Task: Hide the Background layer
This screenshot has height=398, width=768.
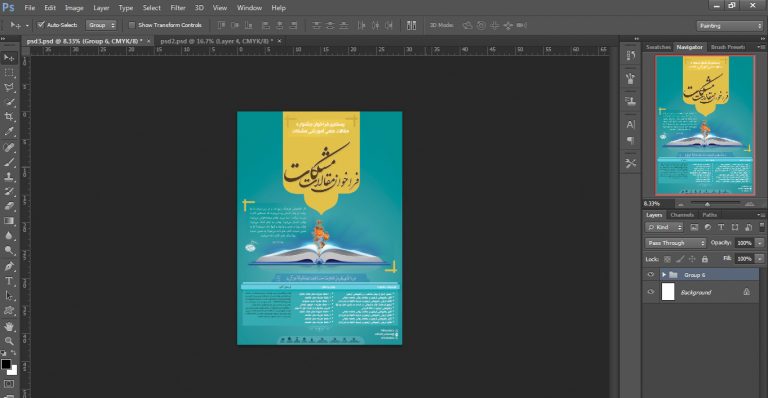Action: click(x=650, y=292)
